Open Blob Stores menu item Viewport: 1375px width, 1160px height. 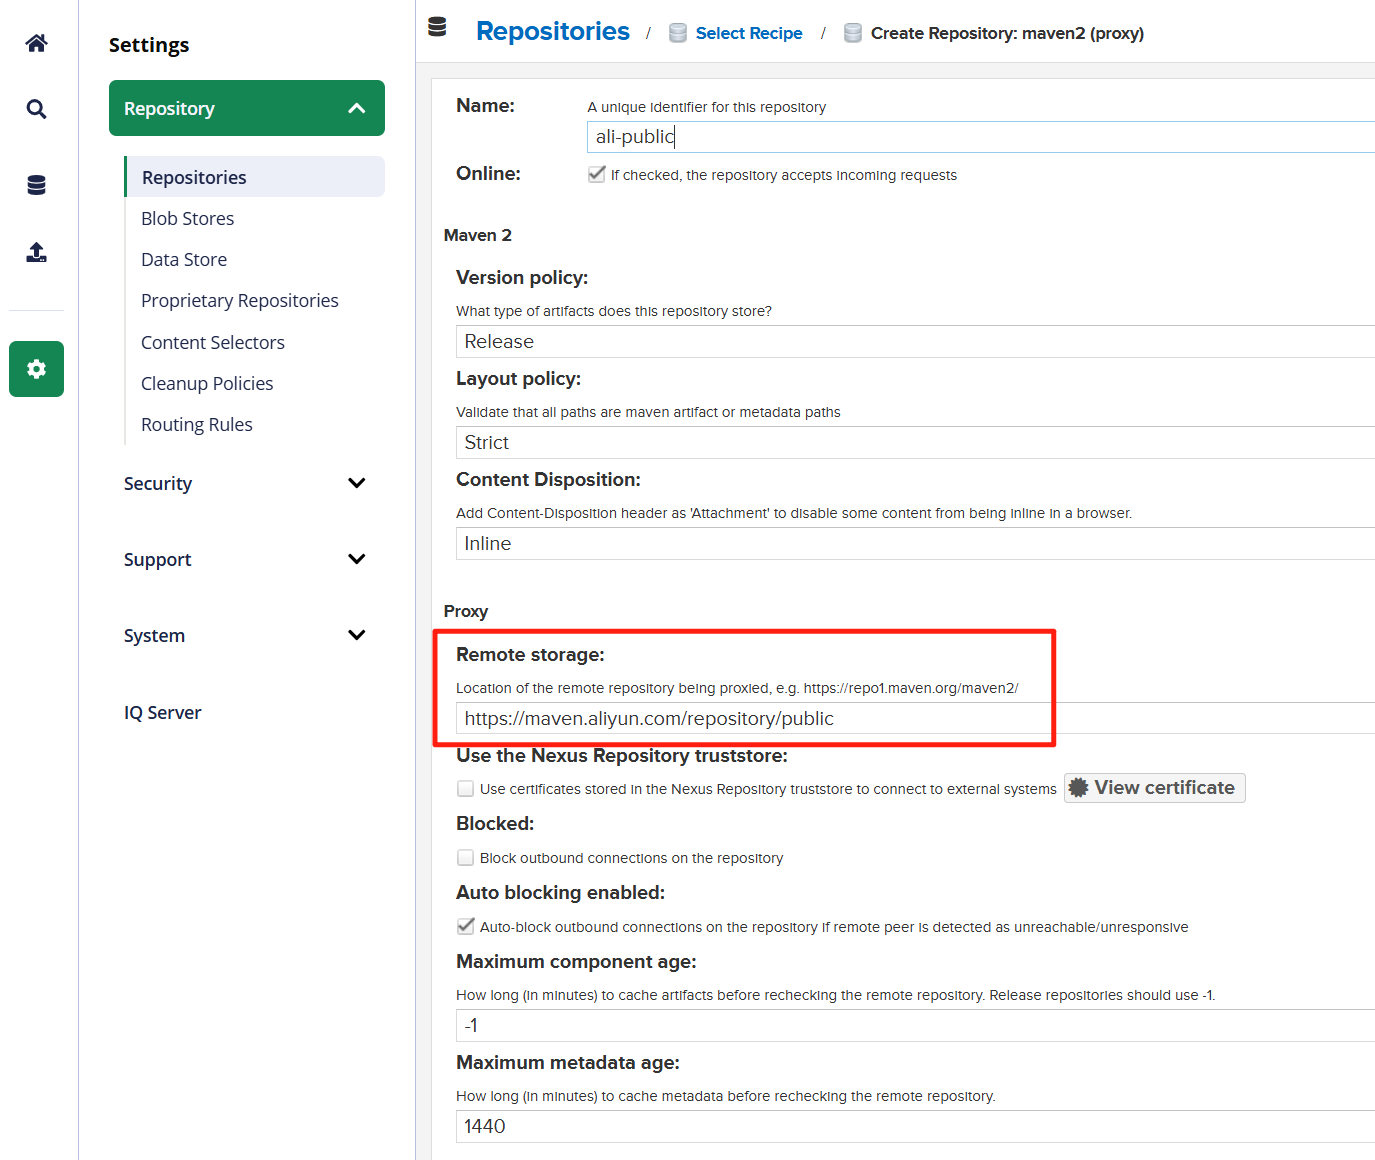pyautogui.click(x=188, y=218)
